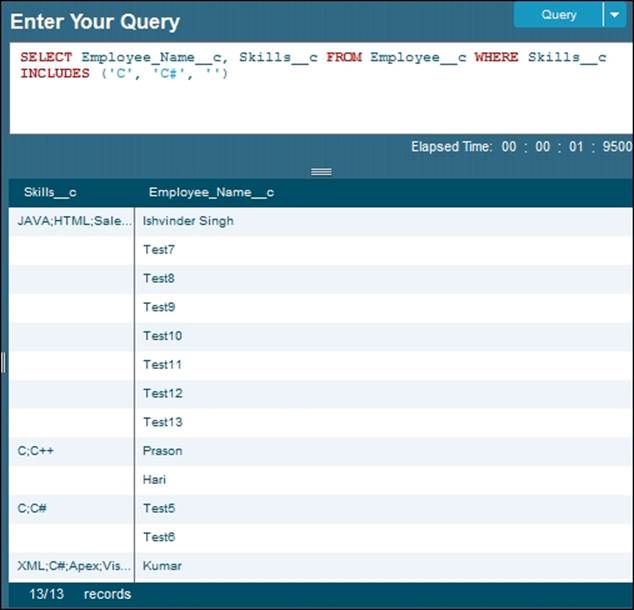Sort by the Employee_Name__c column header
Image resolution: width=634 pixels, height=610 pixels.
click(211, 192)
